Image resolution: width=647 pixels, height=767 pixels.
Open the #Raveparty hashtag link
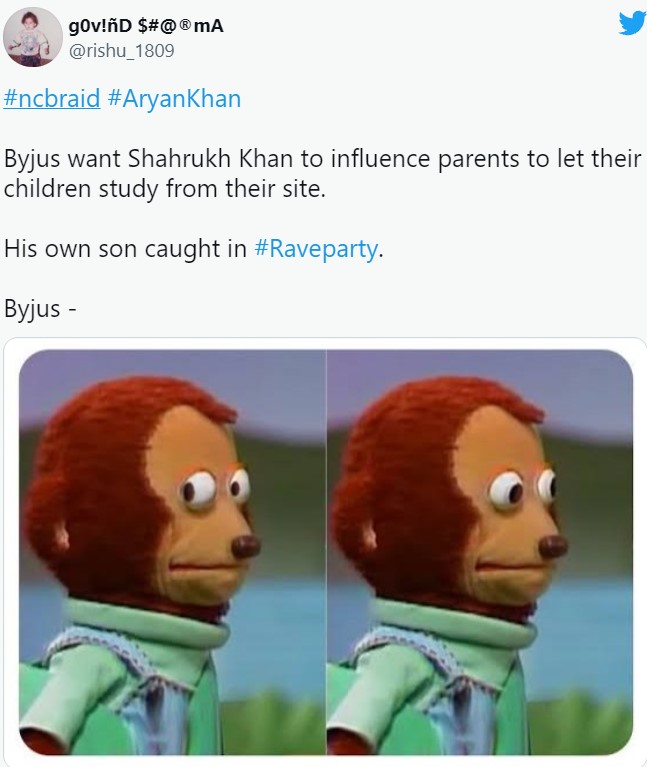tap(316, 248)
